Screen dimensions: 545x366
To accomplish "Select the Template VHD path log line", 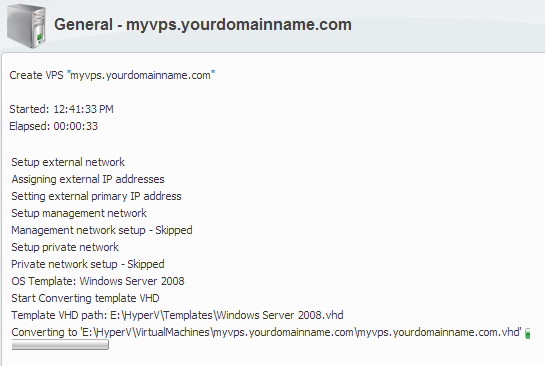I will 177,315.
